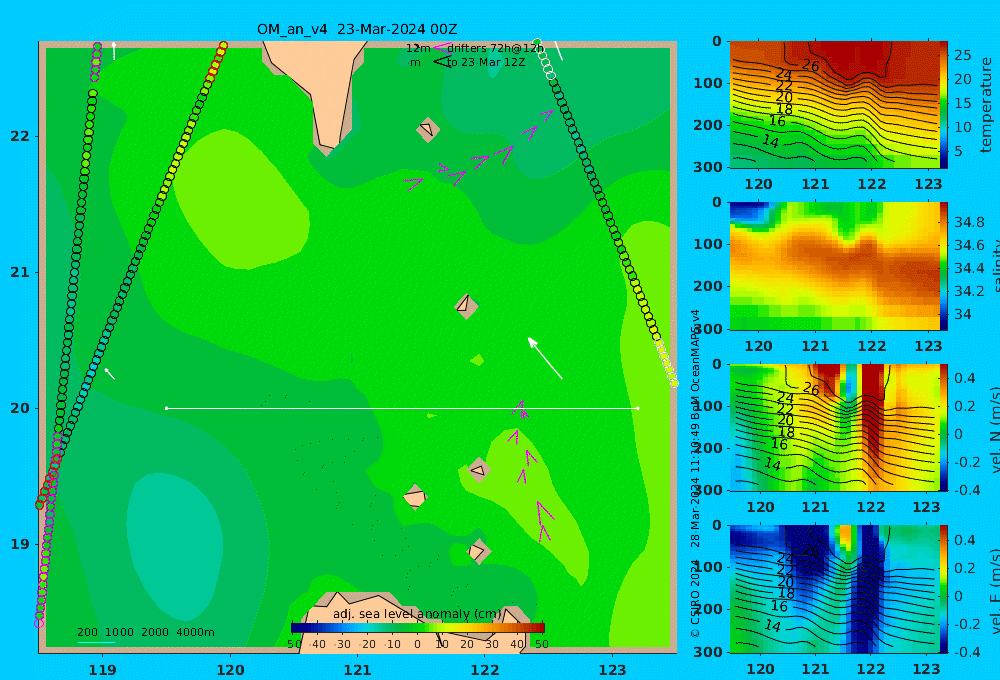Click the large white current arrow near 122E
The width and height of the screenshot is (1000, 680).
click(x=545, y=358)
